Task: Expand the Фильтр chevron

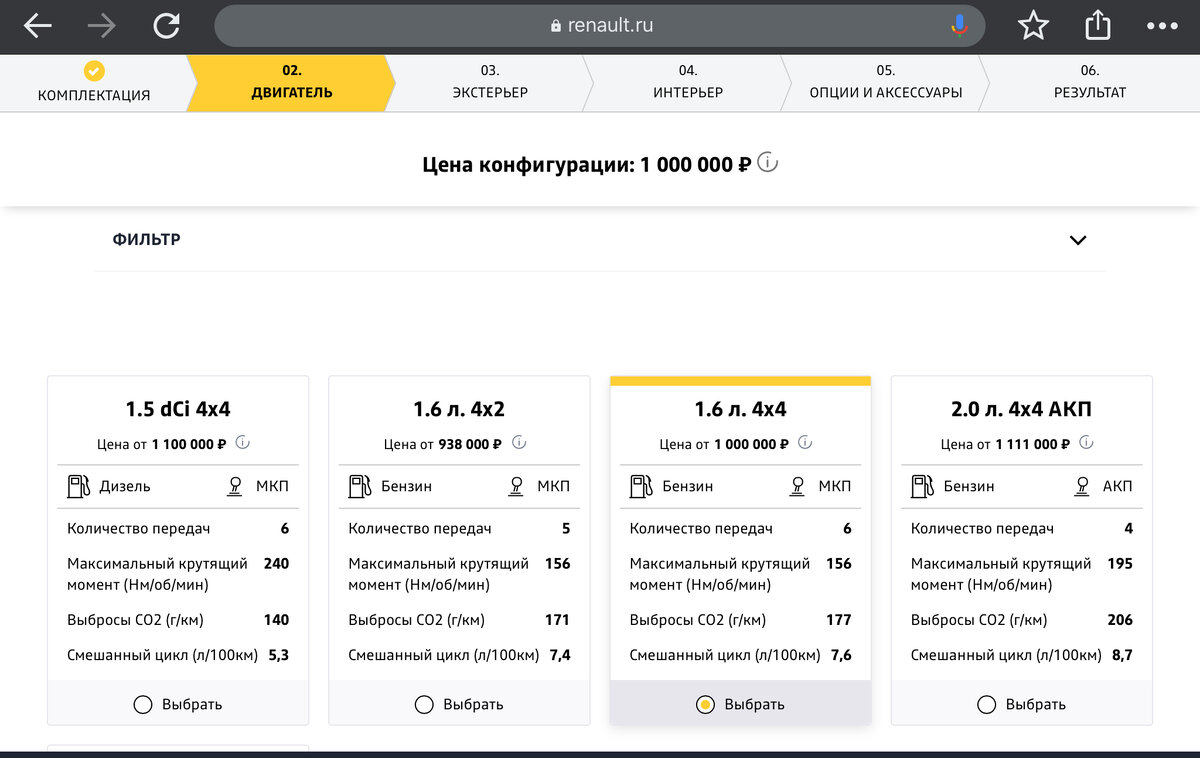Action: point(1077,240)
